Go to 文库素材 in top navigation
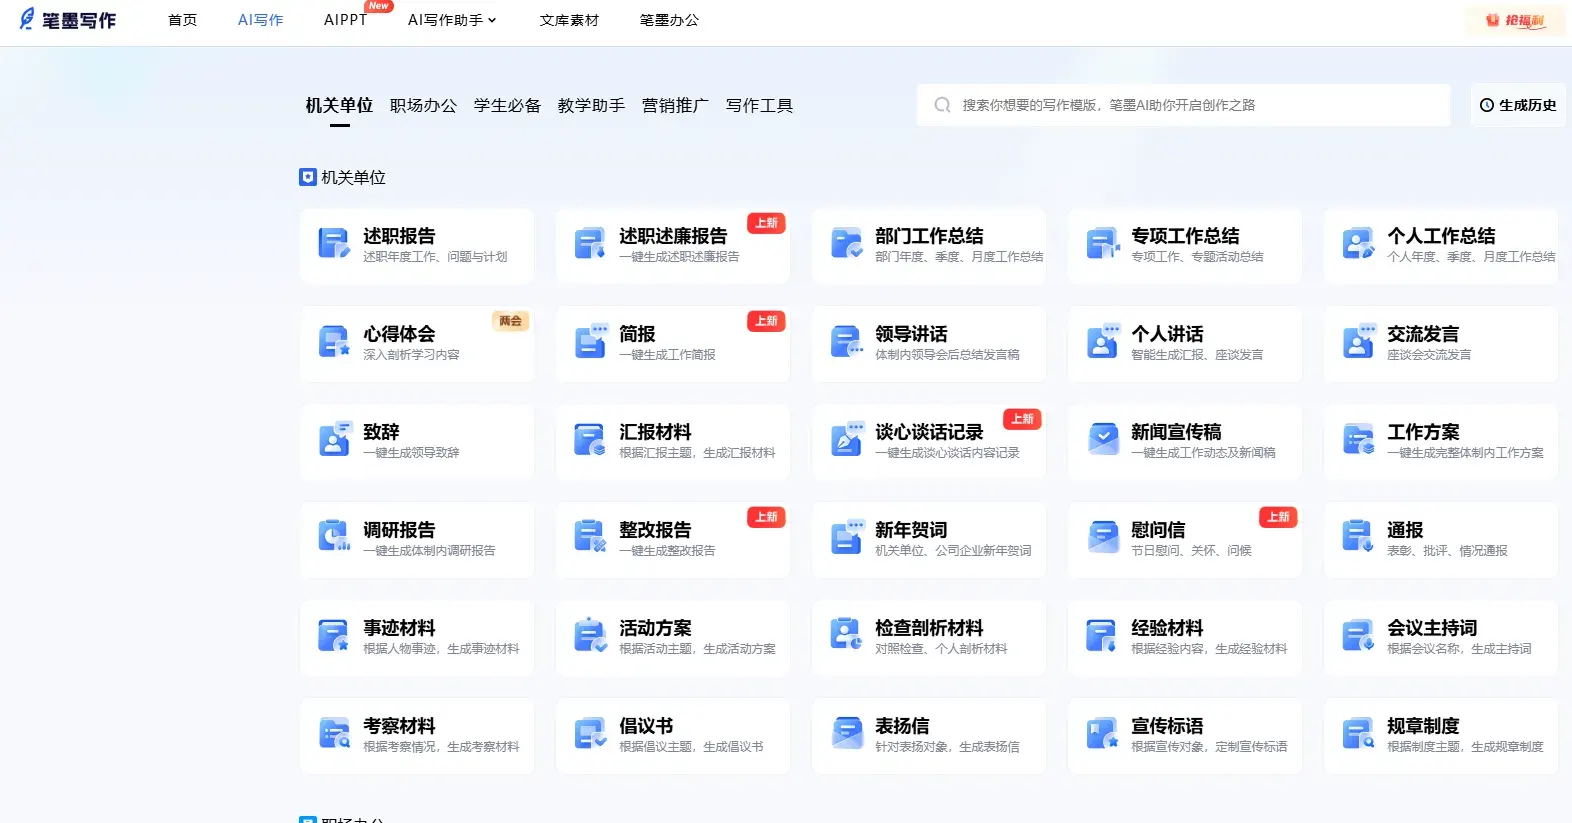The image size is (1572, 823). pyautogui.click(x=569, y=20)
